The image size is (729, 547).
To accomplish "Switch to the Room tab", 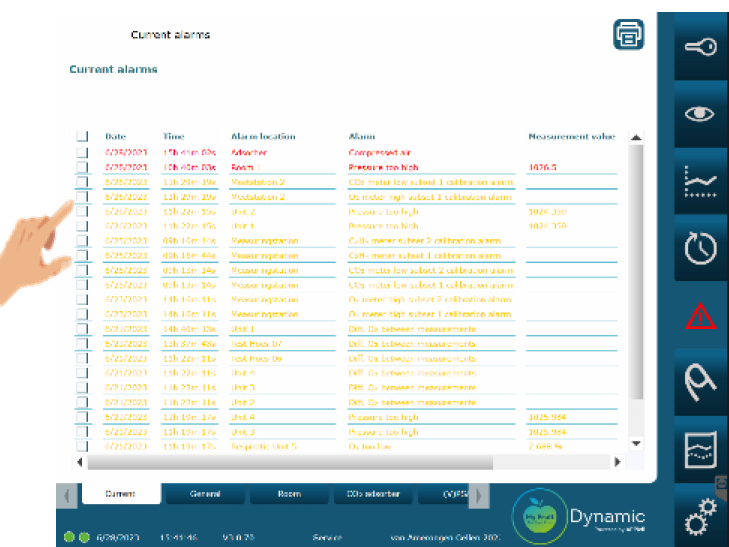I will [x=289, y=494].
